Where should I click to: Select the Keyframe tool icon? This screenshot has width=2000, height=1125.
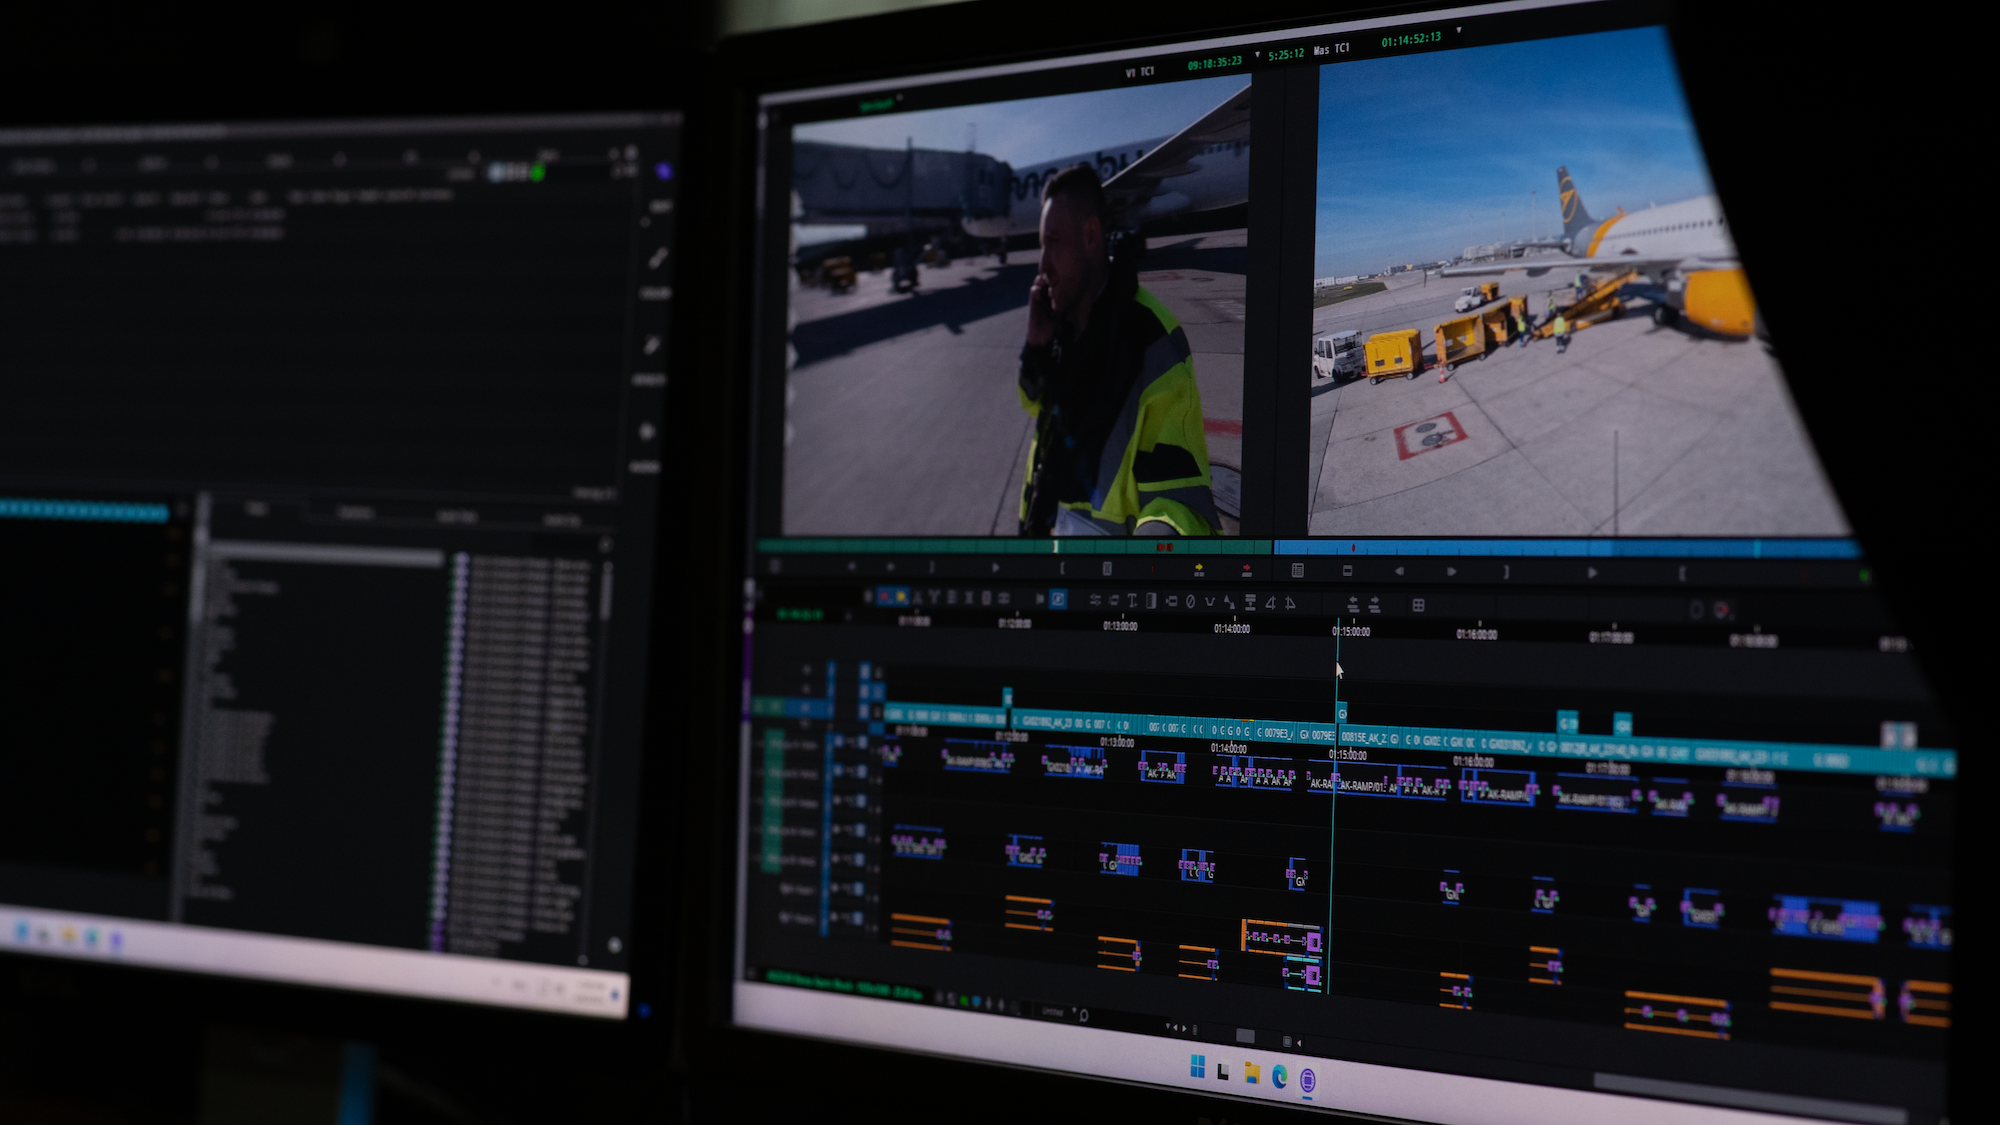(x=1230, y=600)
